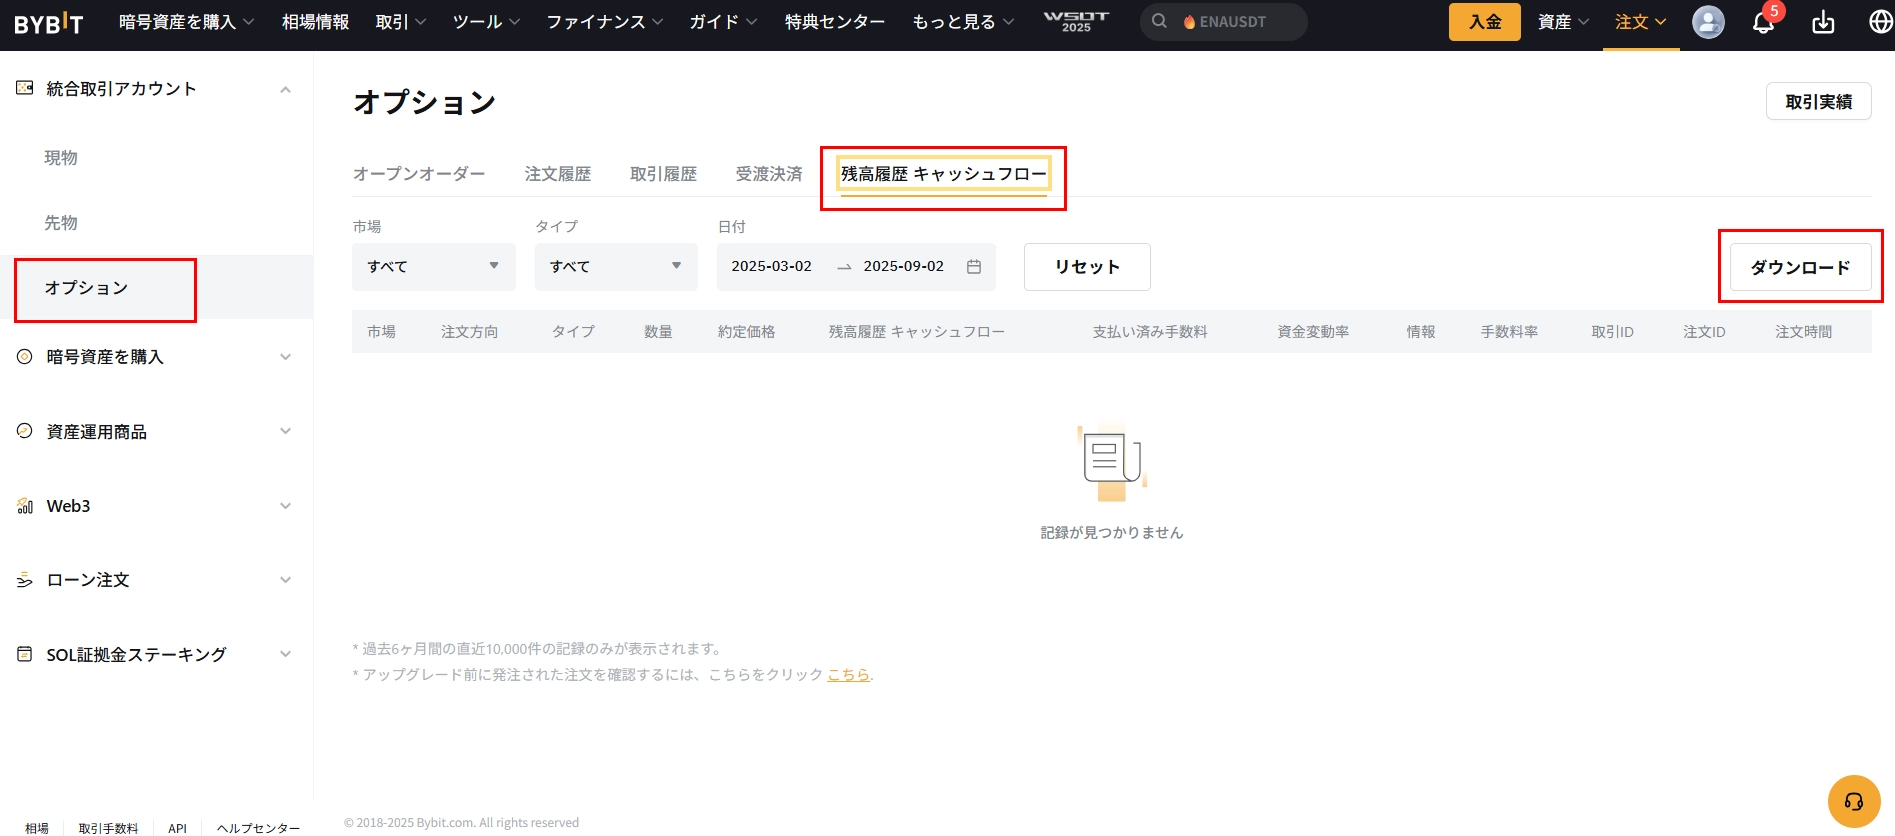Click the リセット button
Image resolution: width=1895 pixels, height=836 pixels.
pos(1087,267)
